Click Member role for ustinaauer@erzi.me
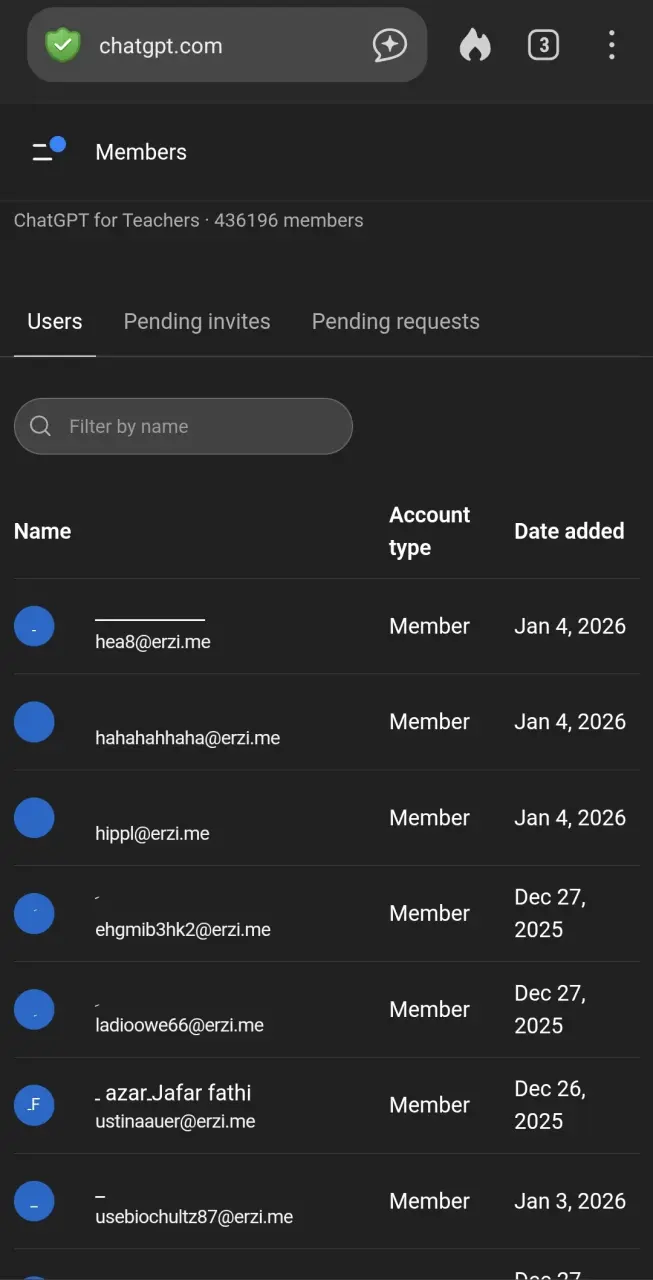 tap(429, 1105)
